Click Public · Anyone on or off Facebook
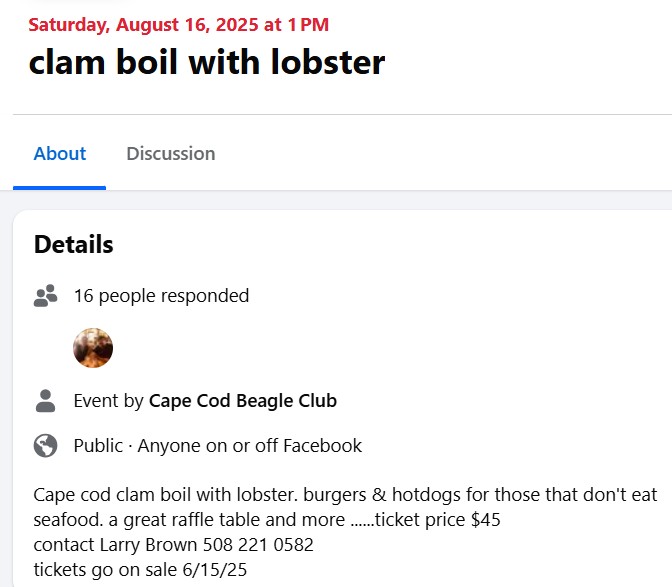 pyautogui.click(x=218, y=446)
